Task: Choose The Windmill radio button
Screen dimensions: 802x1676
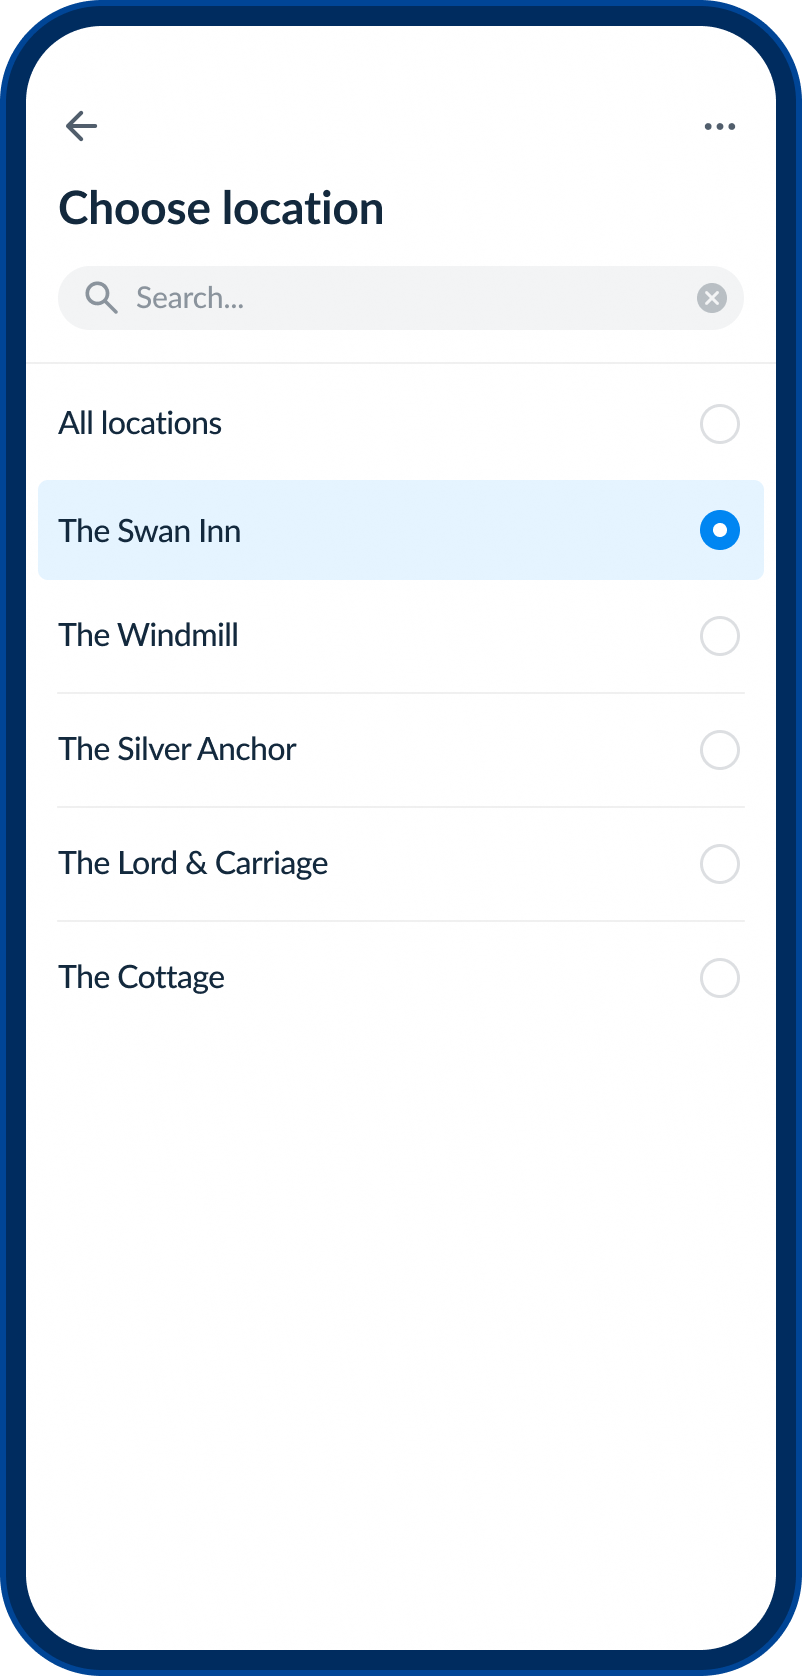Action: pyautogui.click(x=720, y=636)
